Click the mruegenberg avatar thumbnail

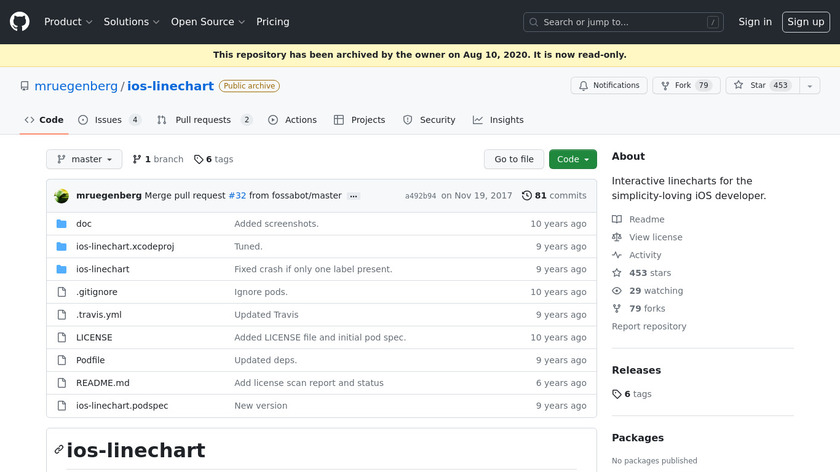click(62, 196)
